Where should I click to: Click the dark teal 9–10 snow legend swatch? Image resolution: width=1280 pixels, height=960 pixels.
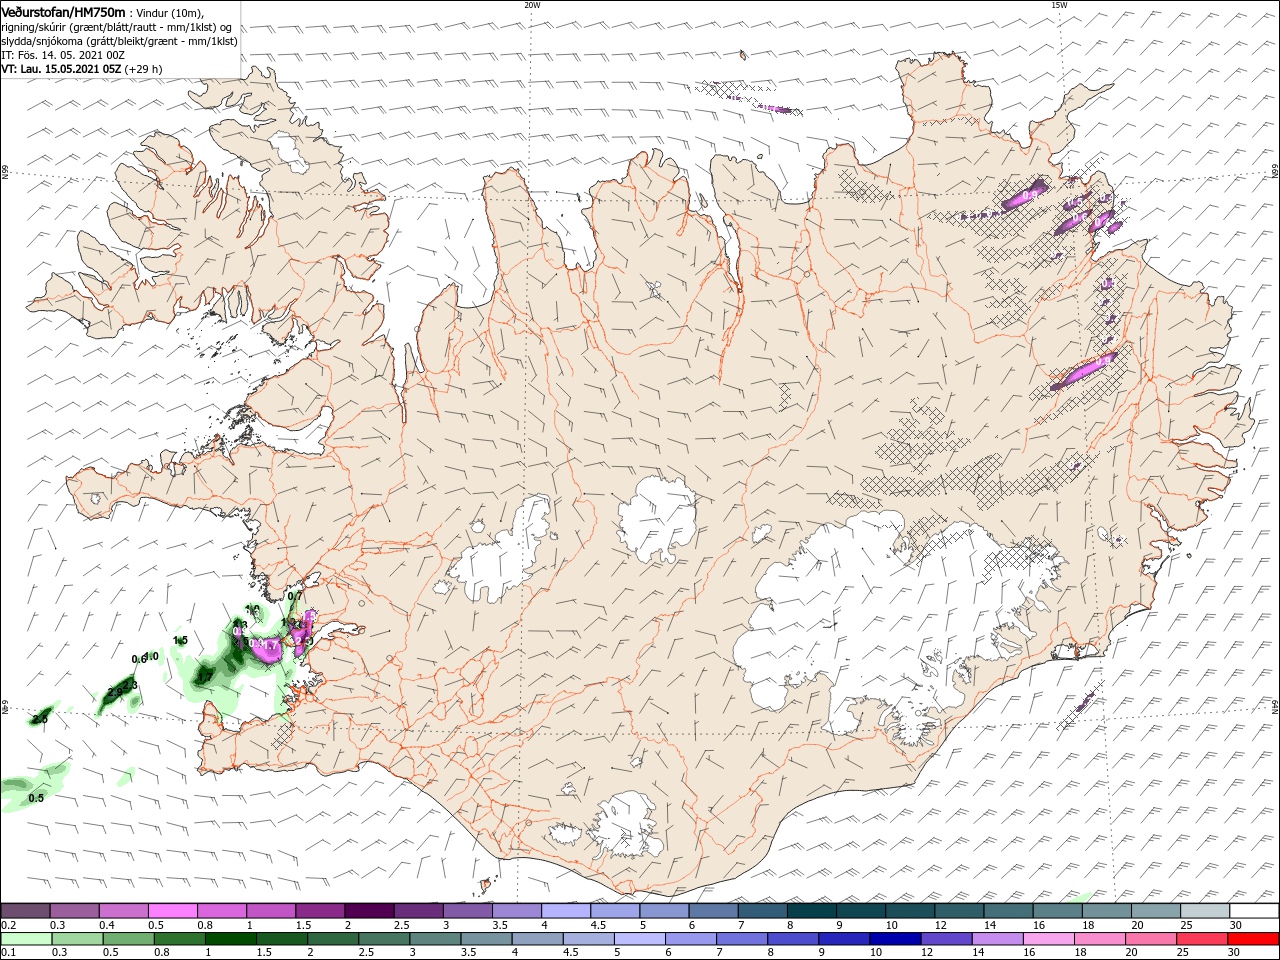[x=861, y=911]
